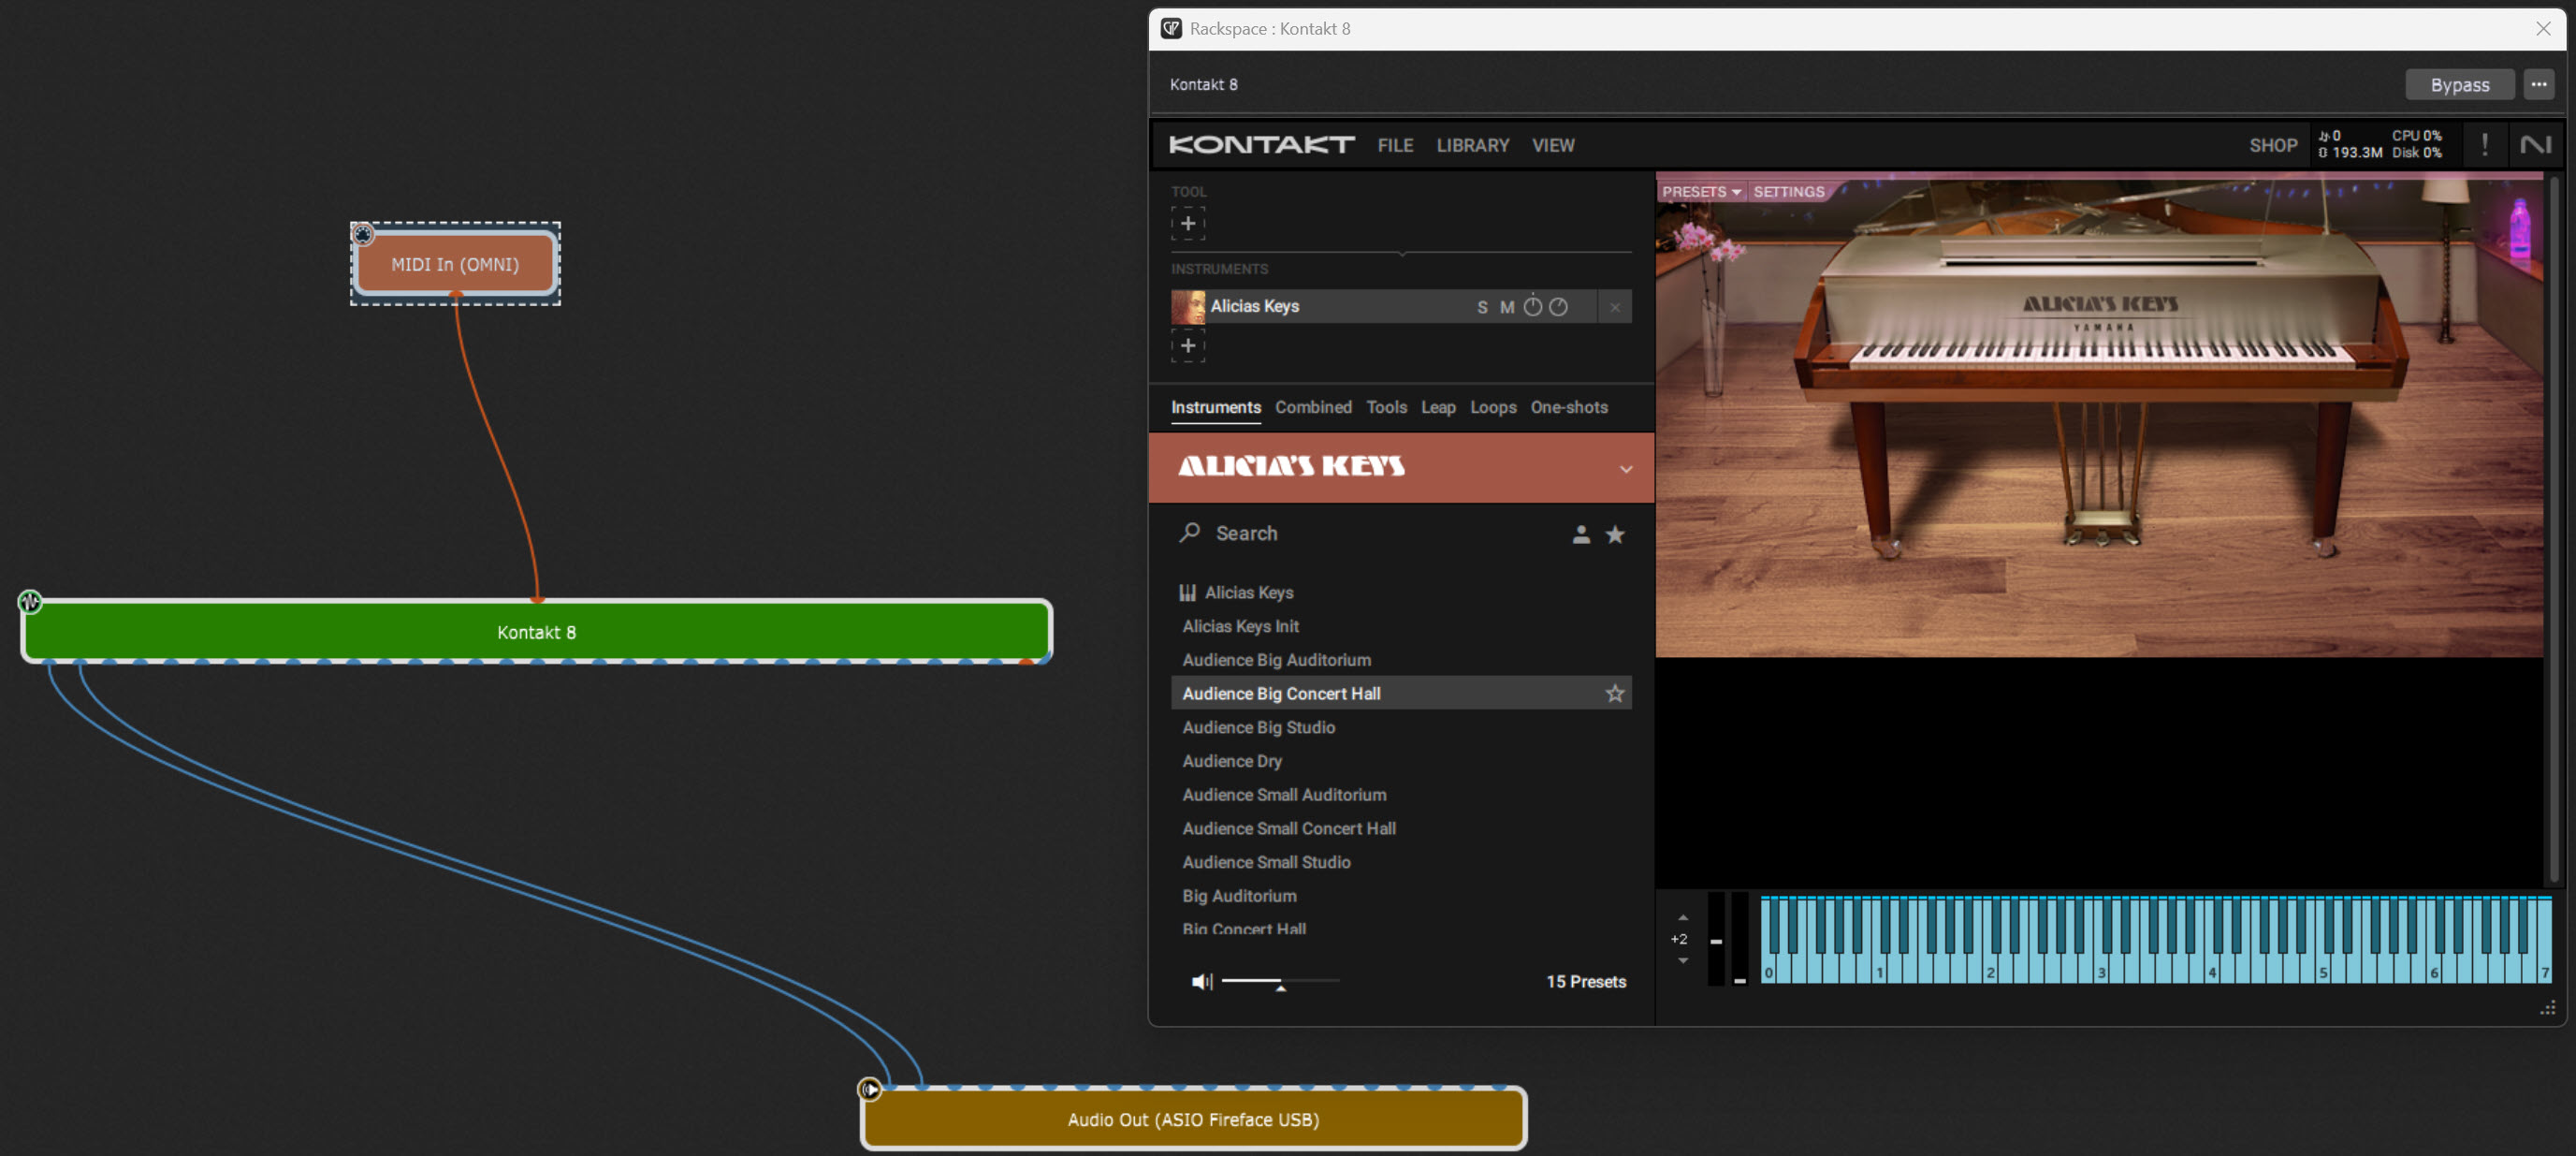This screenshot has height=1156, width=2576.
Task: Load the Audience Big Studio preset
Action: pyautogui.click(x=1401, y=727)
